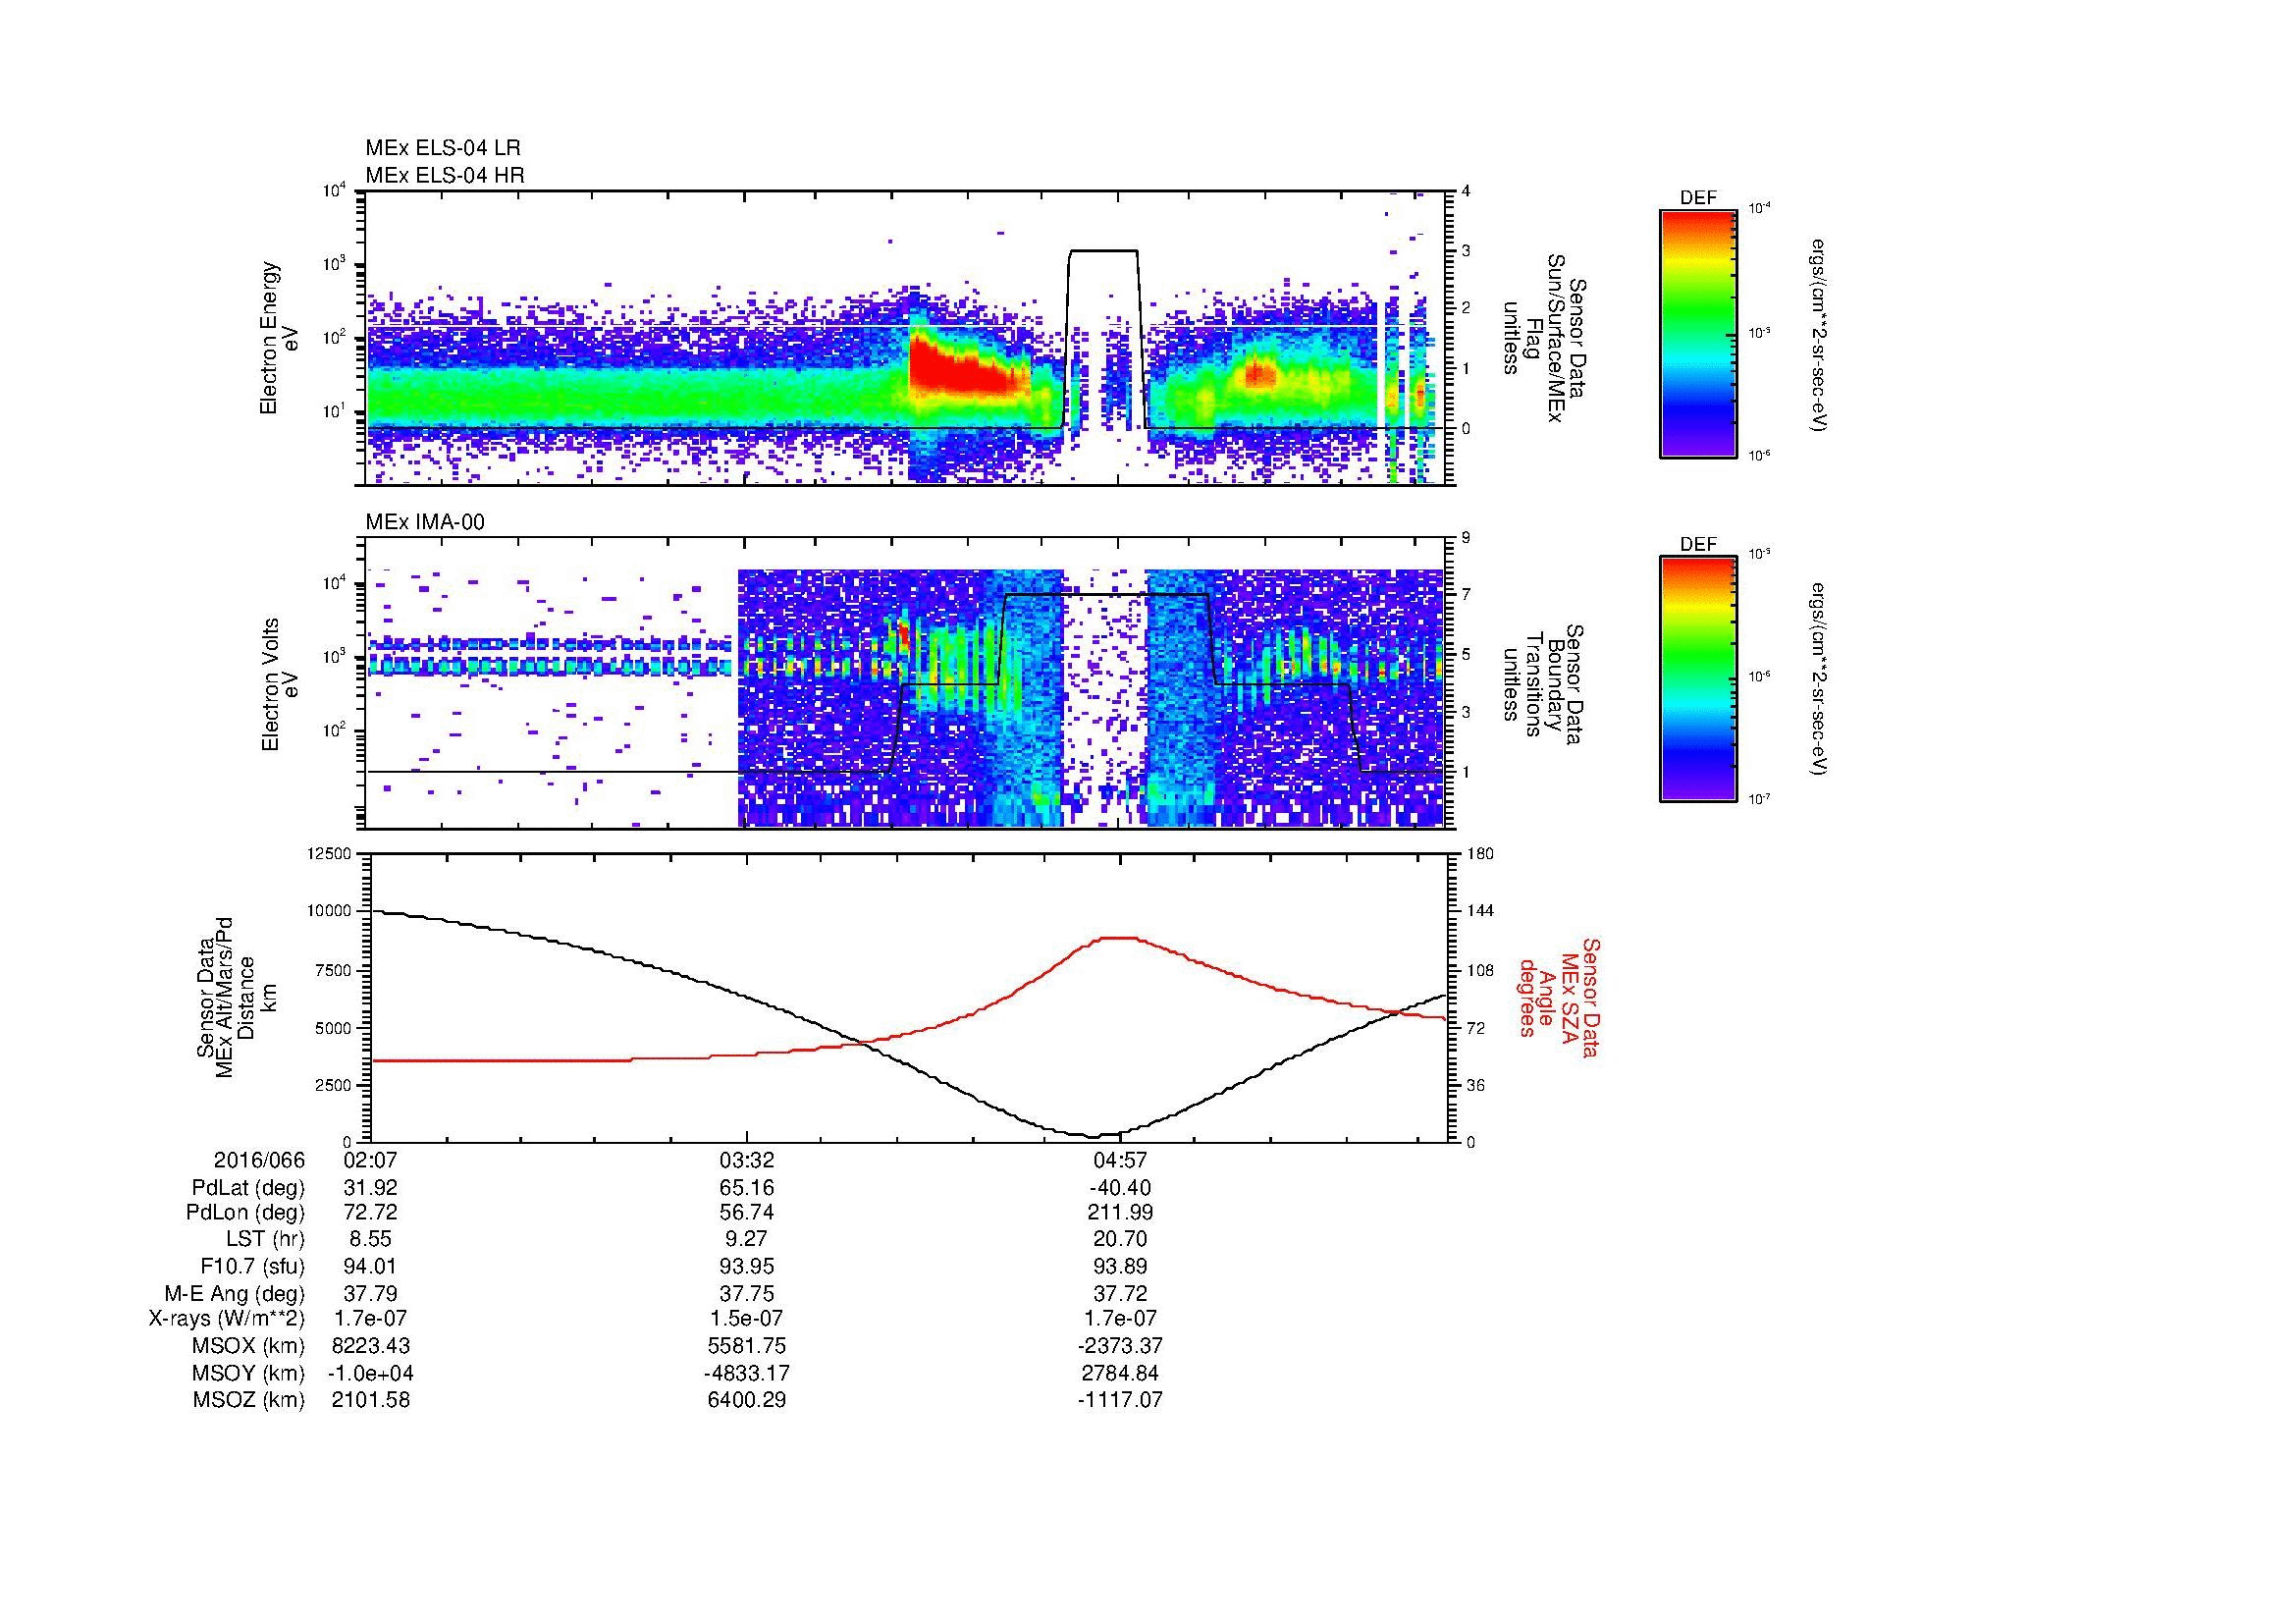The height and width of the screenshot is (1623, 2296).
Task: Click the X-rays value 1.5e-07
Action: pos(746,1319)
